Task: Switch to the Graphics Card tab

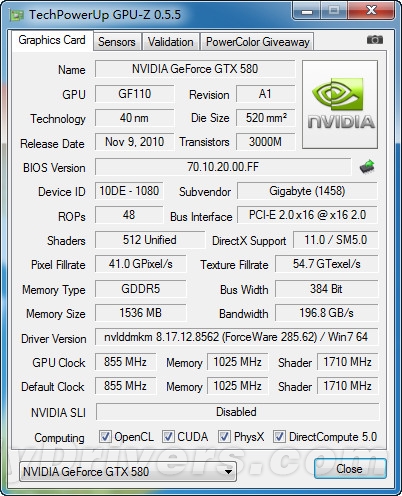Action: pyautogui.click(x=52, y=40)
